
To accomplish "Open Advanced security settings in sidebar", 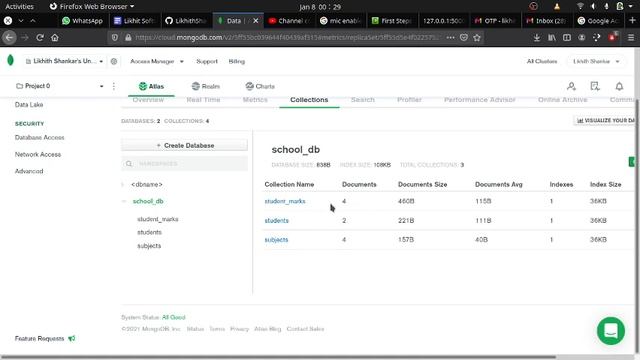I will (x=29, y=171).
